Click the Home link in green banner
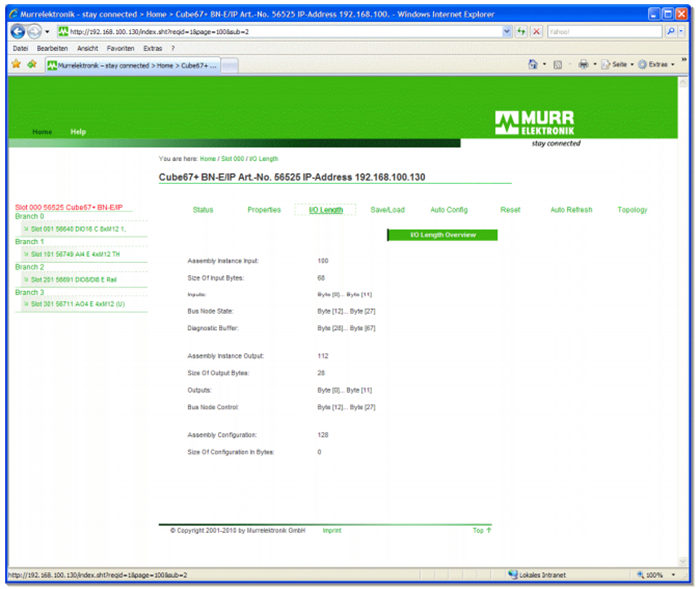Screen dimensions: 699x589 pyautogui.click(x=42, y=132)
